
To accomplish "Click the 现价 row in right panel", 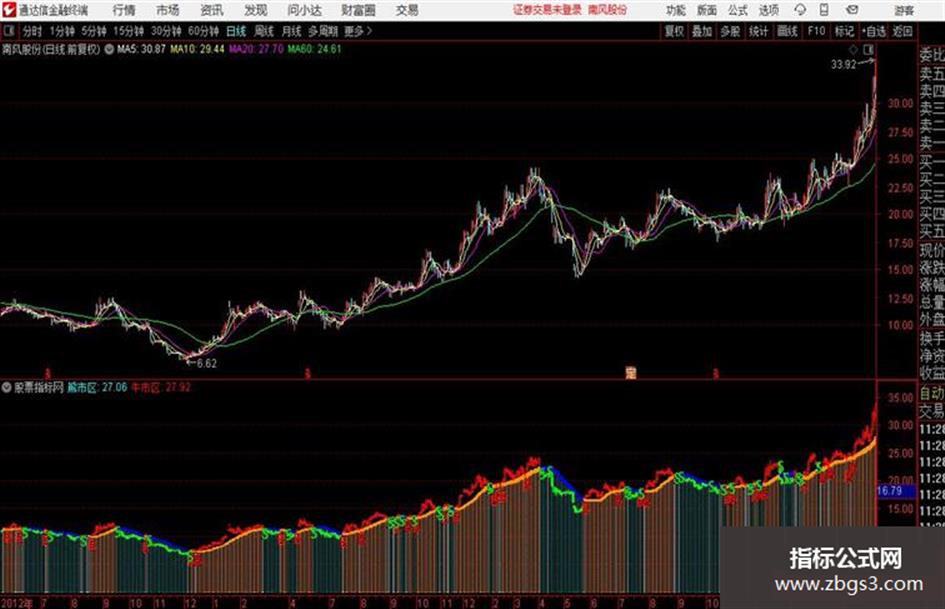I will pos(932,250).
